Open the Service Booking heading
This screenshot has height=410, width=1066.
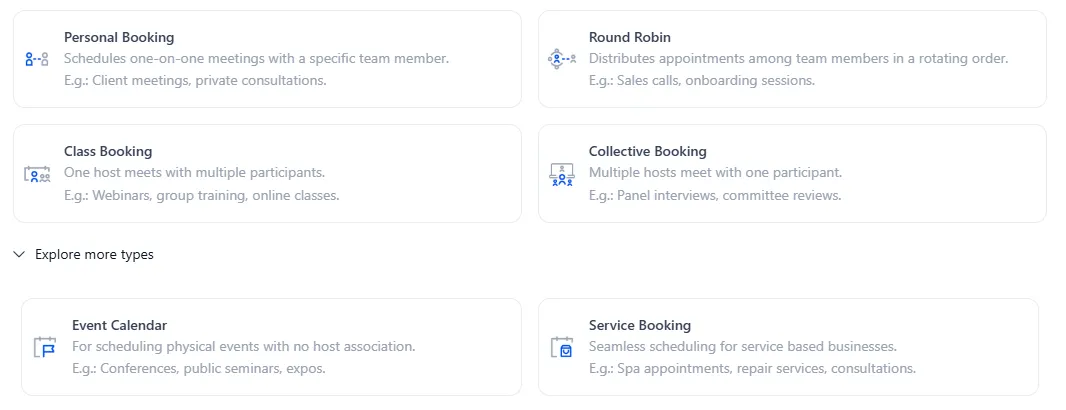tap(639, 325)
